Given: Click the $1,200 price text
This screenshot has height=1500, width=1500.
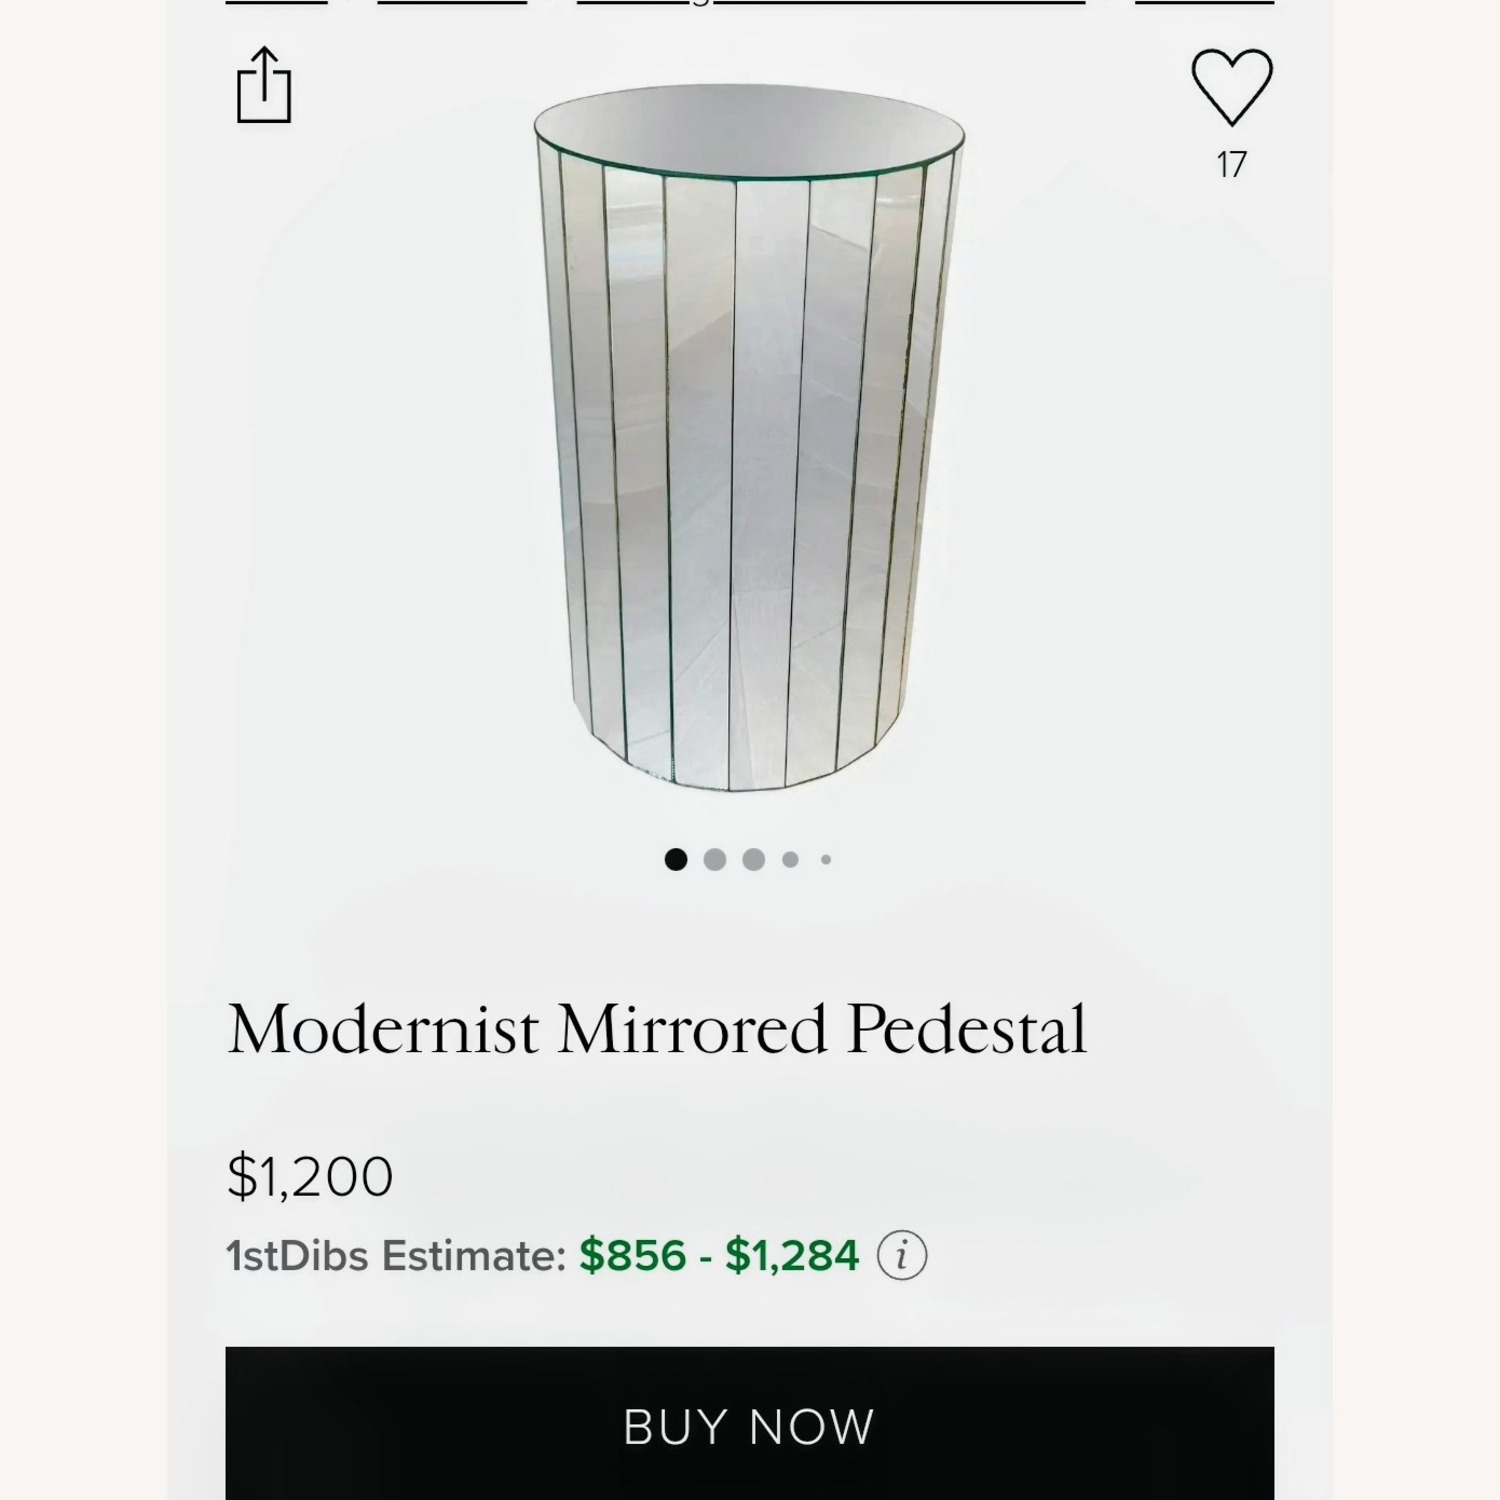Looking at the screenshot, I should [310, 1178].
